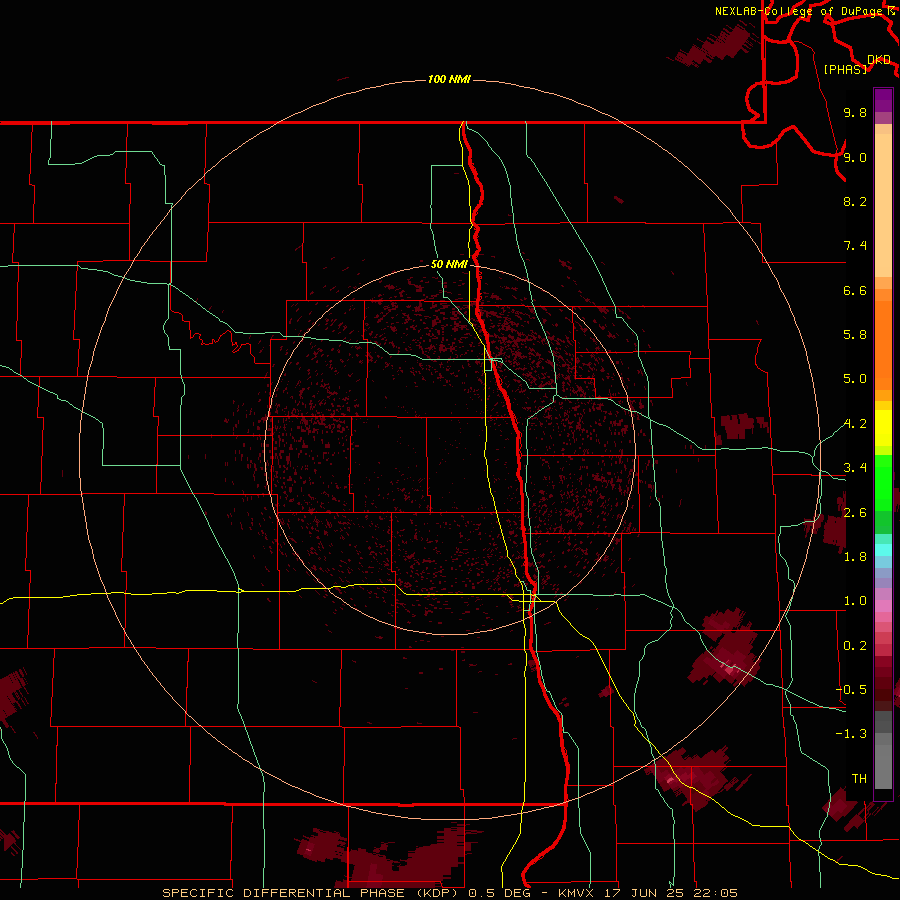The height and width of the screenshot is (900, 900).
Task: Click the 0.2 scale value
Action: 855,646
